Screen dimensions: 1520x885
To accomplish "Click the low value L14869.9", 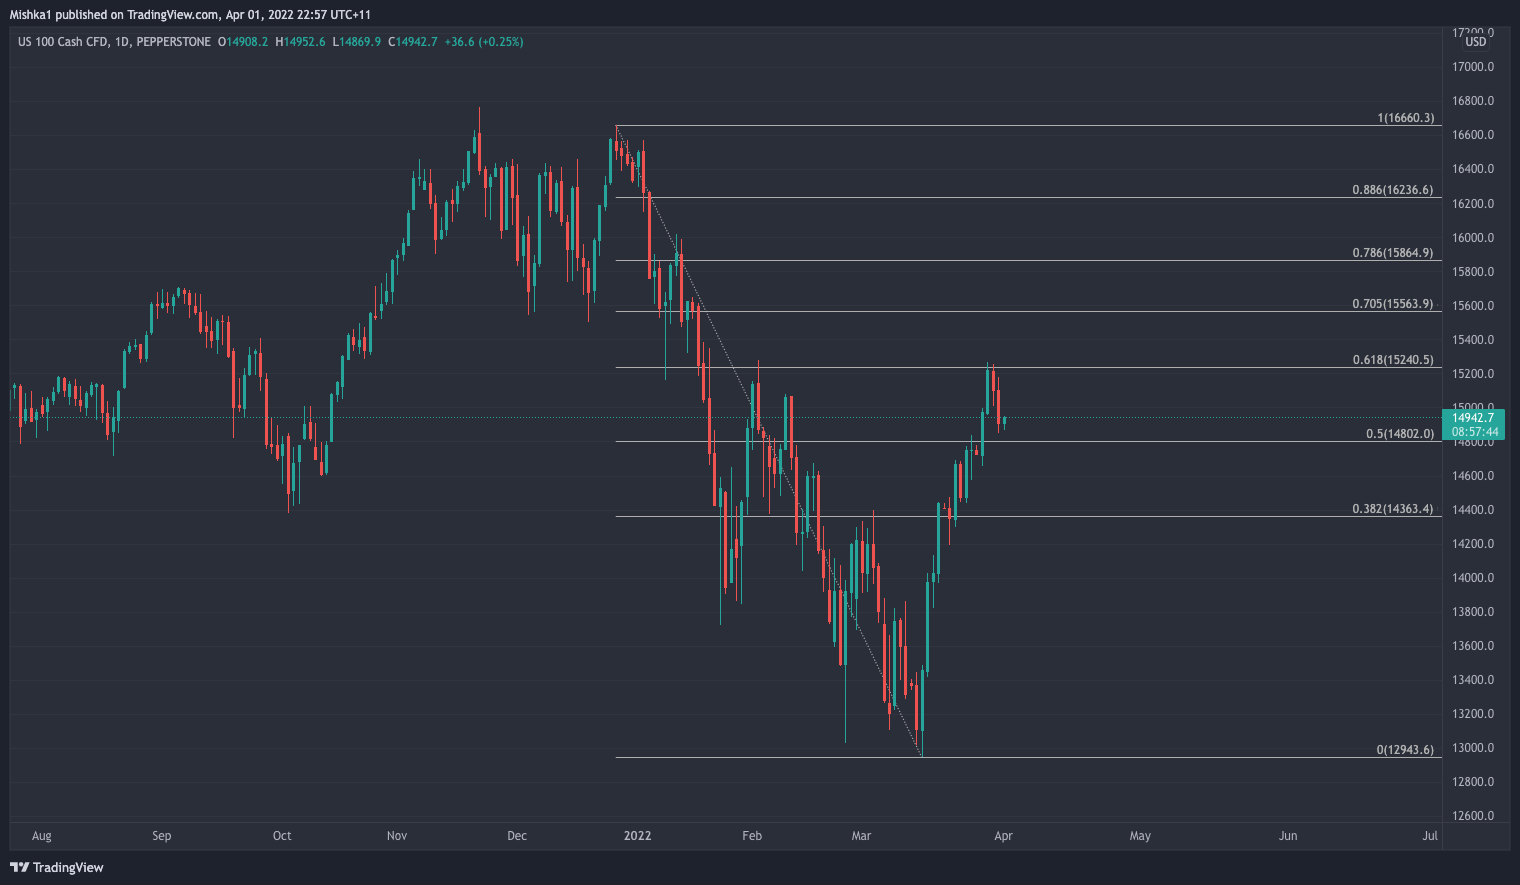I will [x=357, y=42].
